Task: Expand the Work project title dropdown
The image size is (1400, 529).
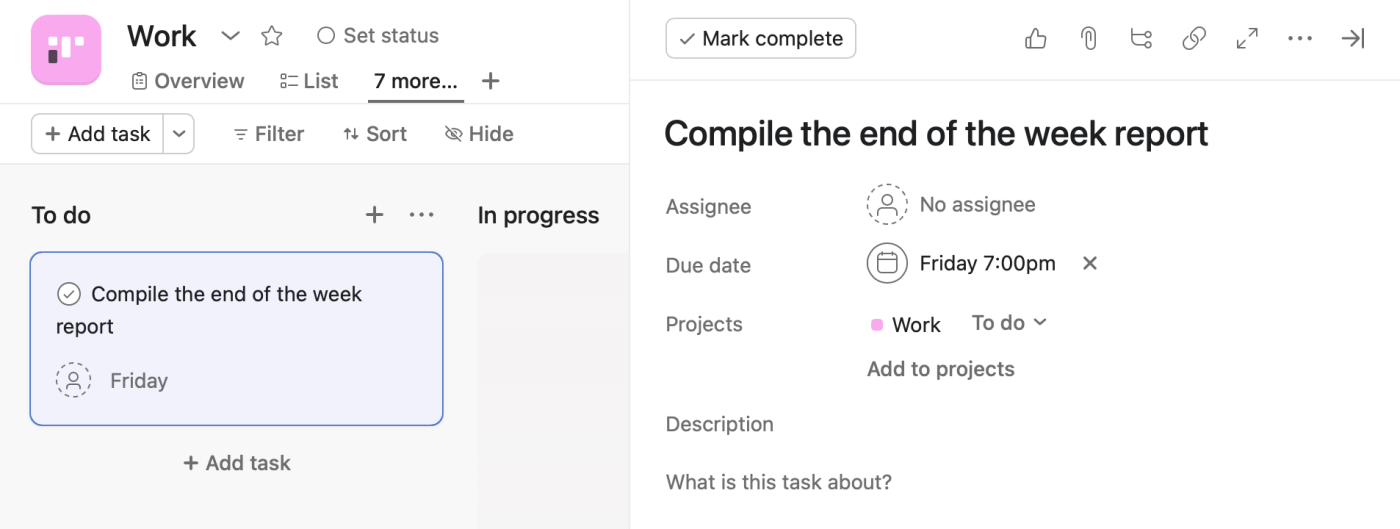Action: (231, 36)
